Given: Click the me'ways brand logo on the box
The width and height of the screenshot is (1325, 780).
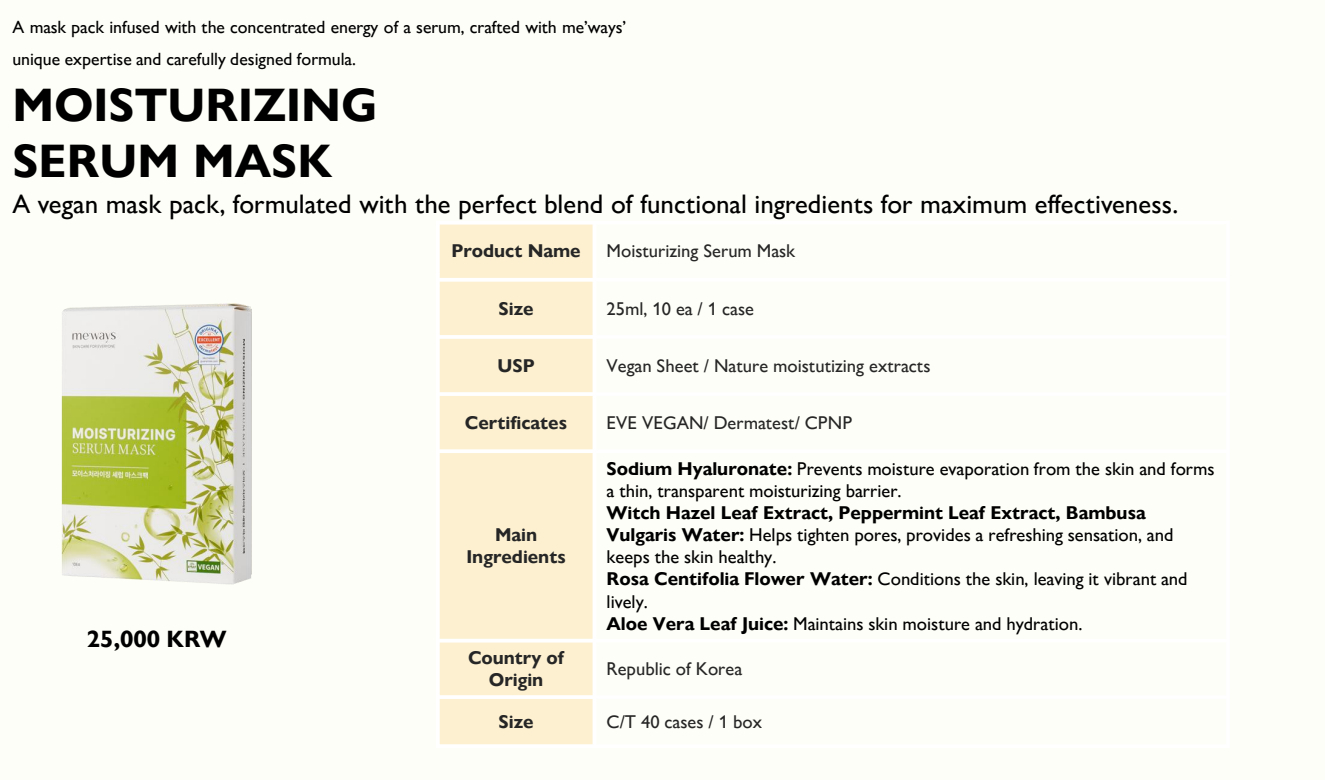Looking at the screenshot, I should (93, 337).
